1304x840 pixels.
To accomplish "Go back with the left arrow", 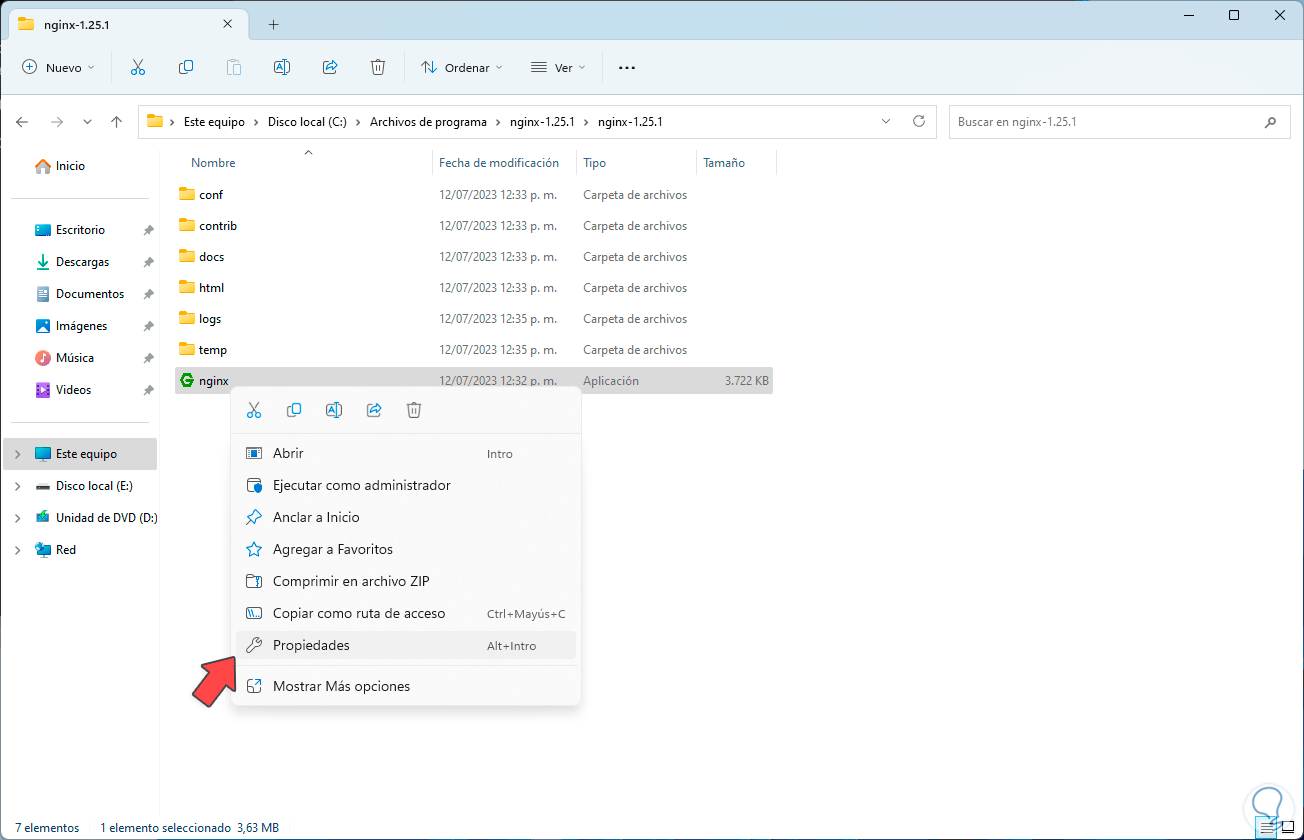I will [x=23, y=122].
